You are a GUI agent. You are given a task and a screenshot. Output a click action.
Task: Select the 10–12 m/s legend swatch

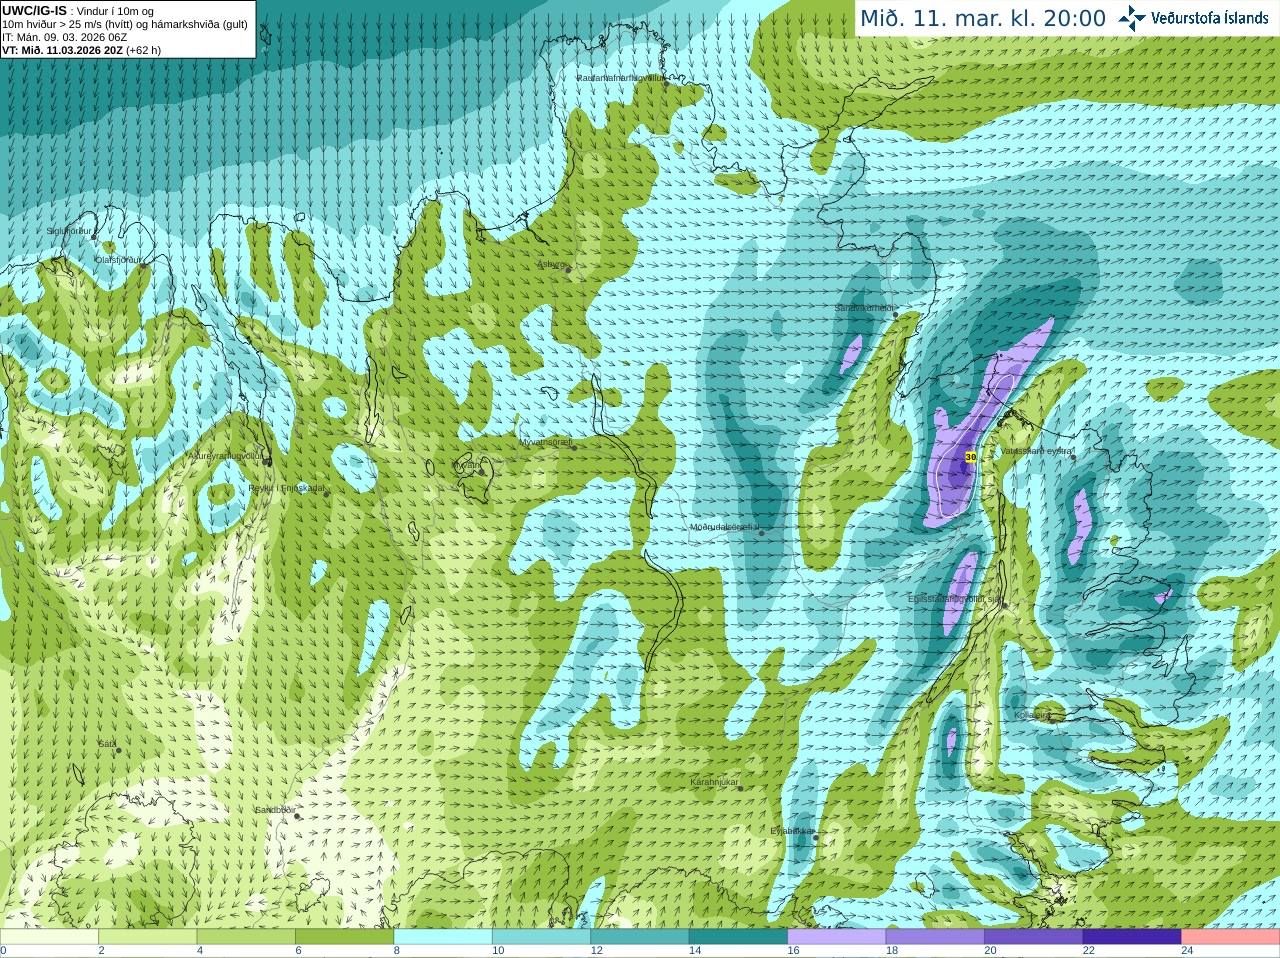(542, 937)
